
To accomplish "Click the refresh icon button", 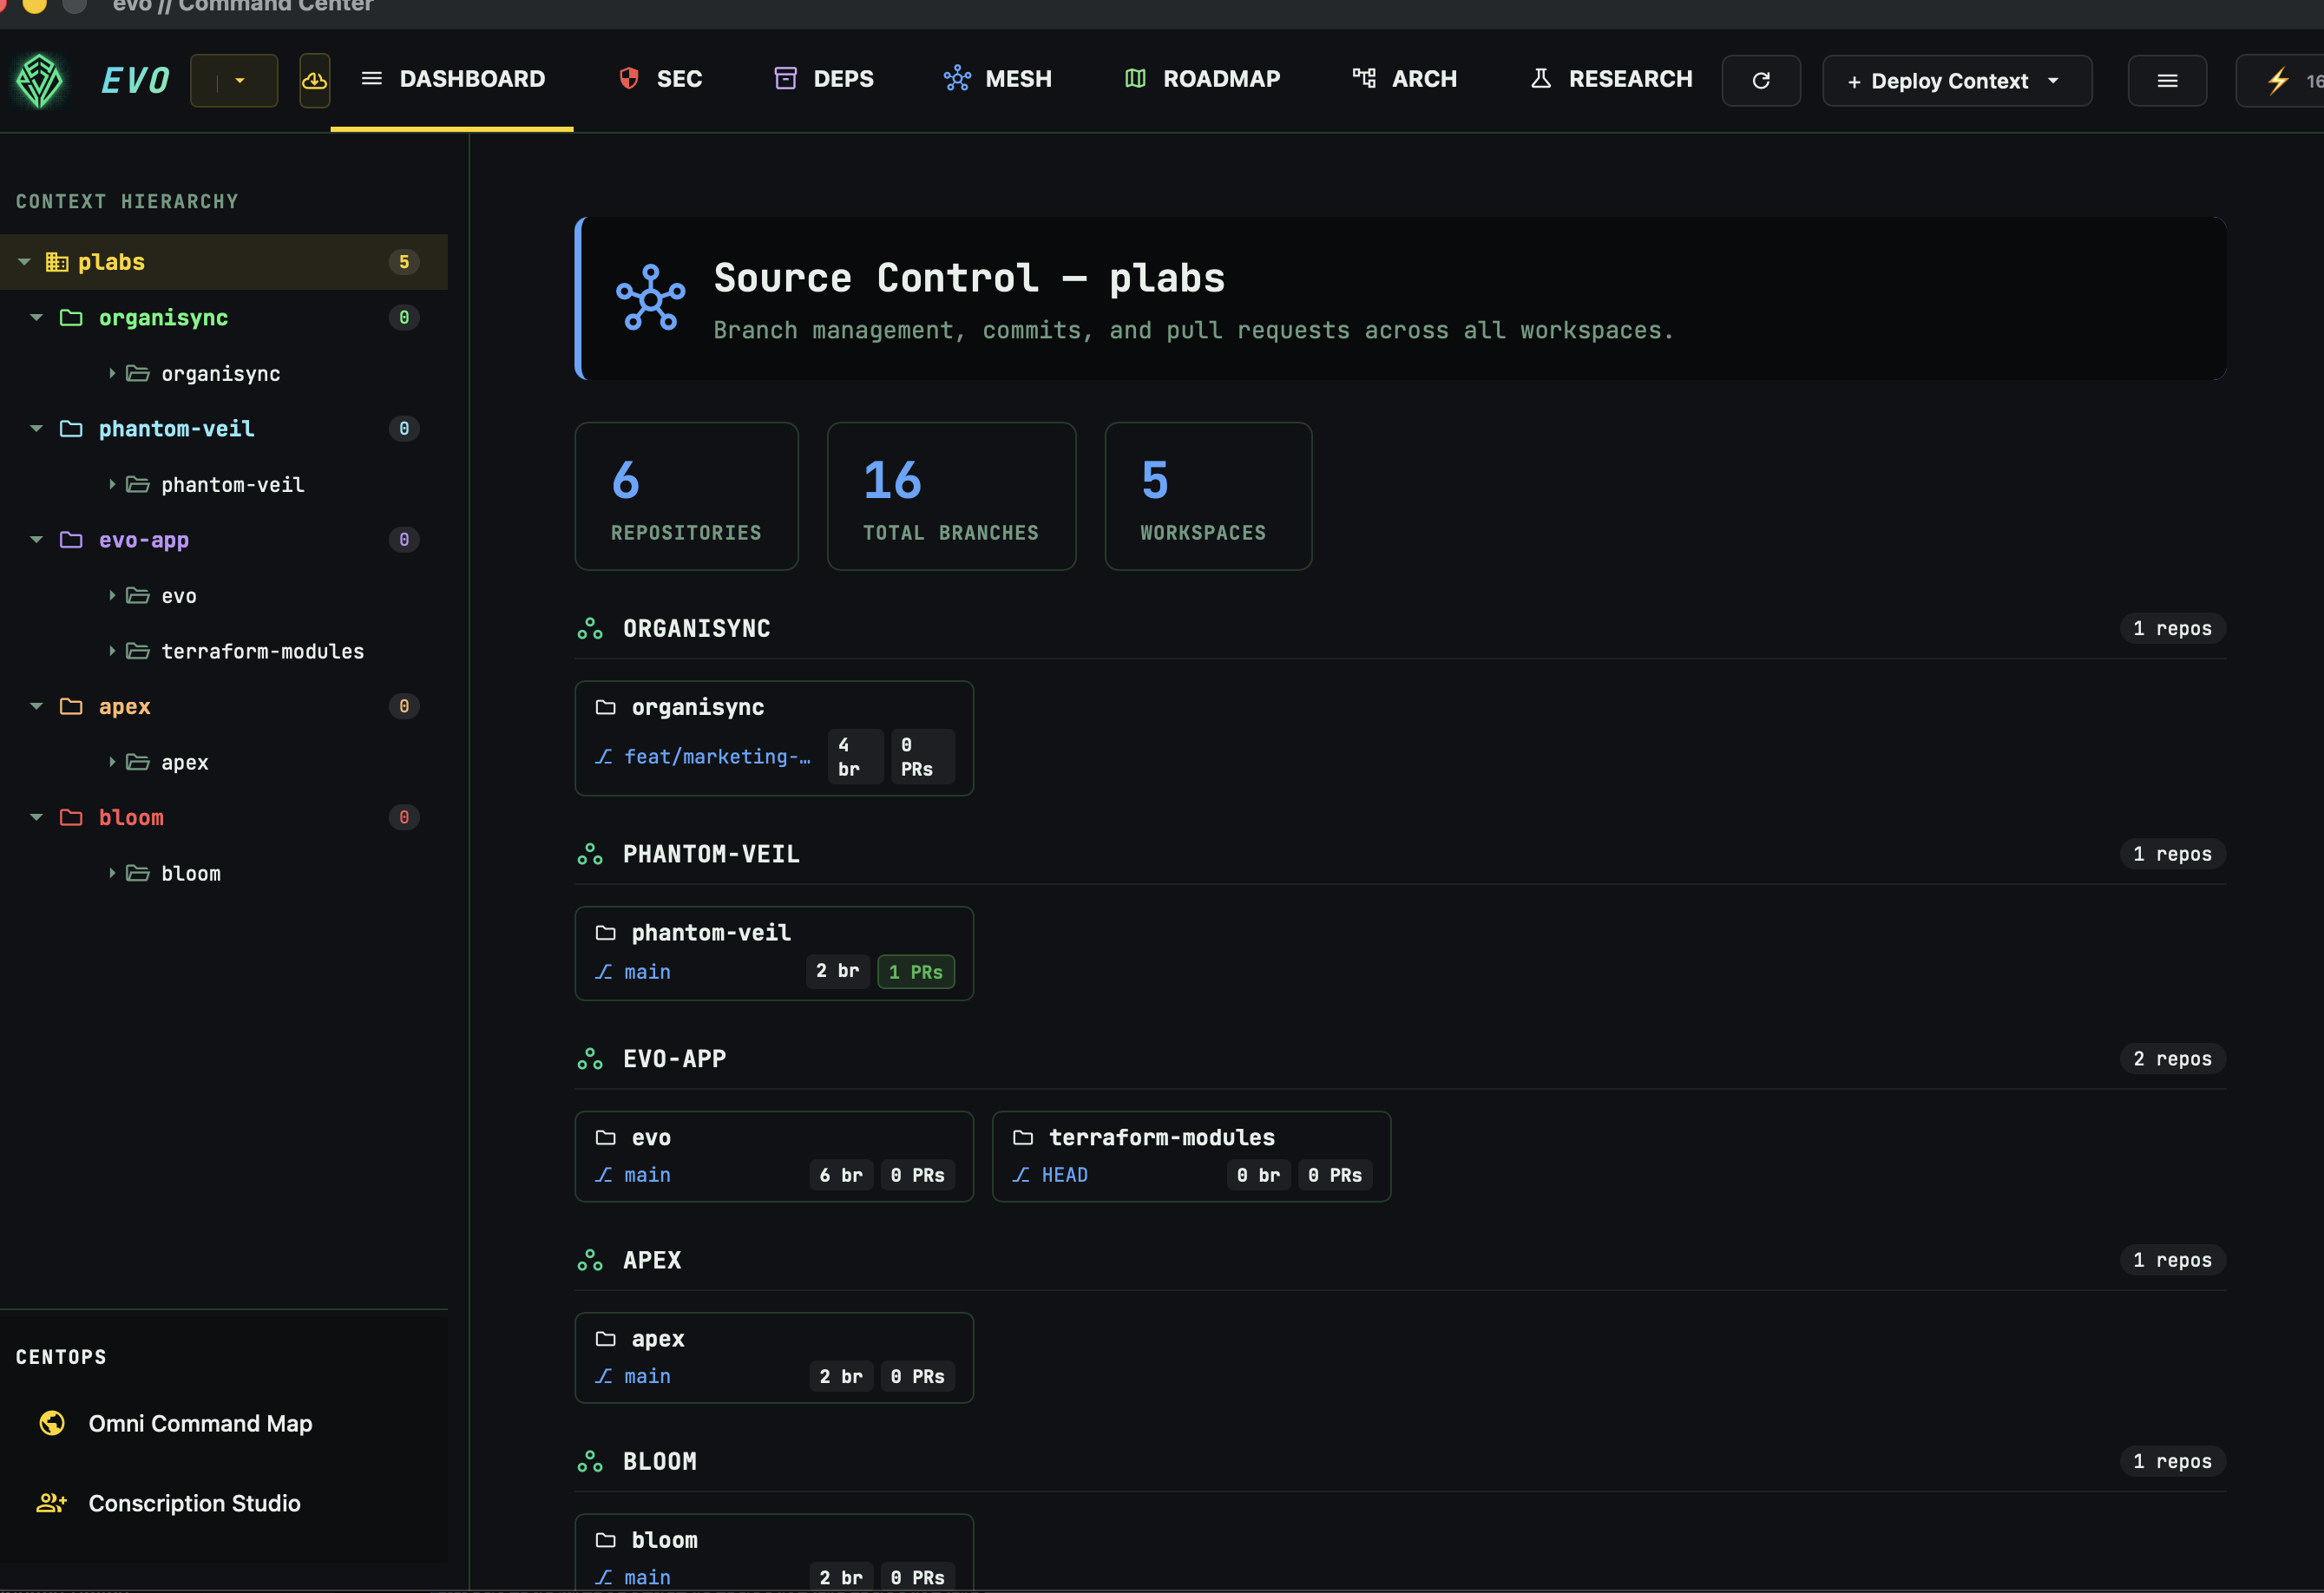I will pos(1761,80).
